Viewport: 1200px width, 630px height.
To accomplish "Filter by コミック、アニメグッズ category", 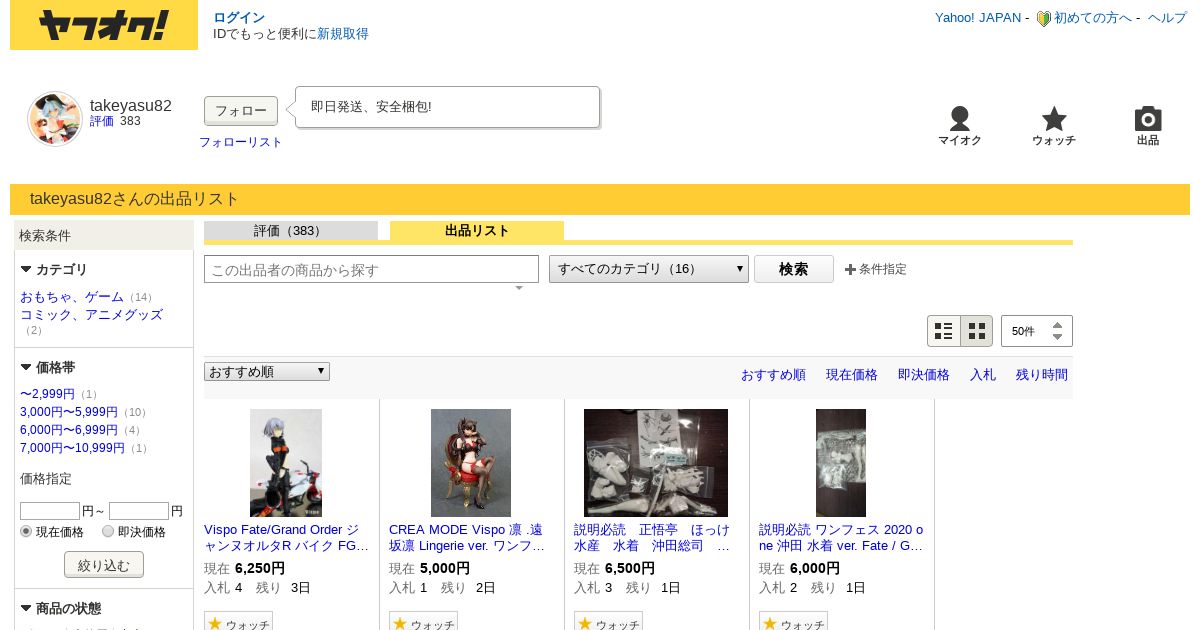I will tap(91, 314).
